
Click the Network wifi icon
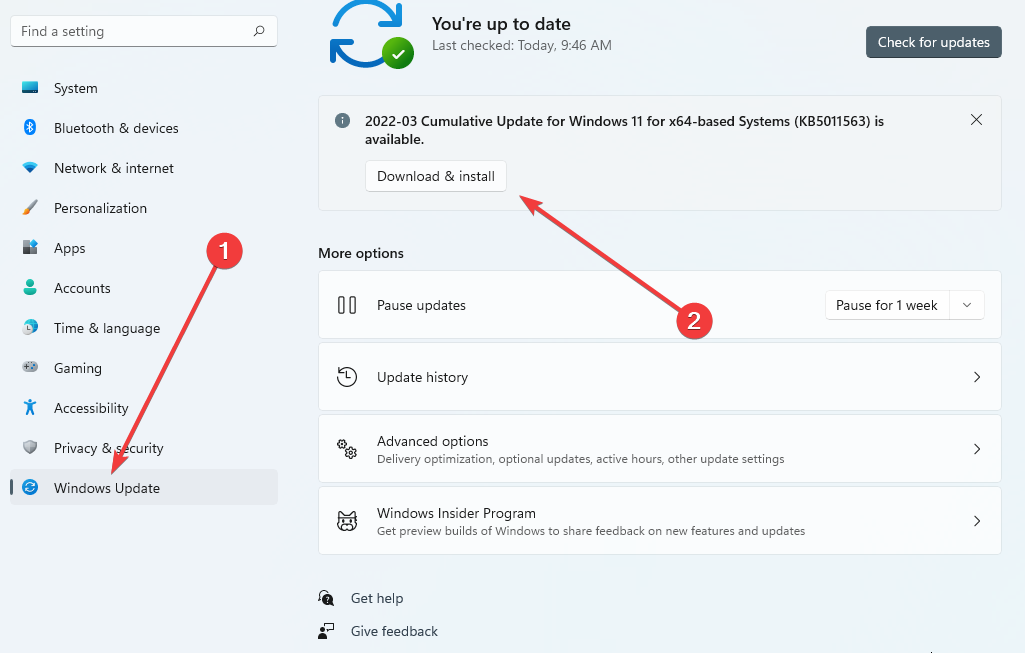pos(30,167)
